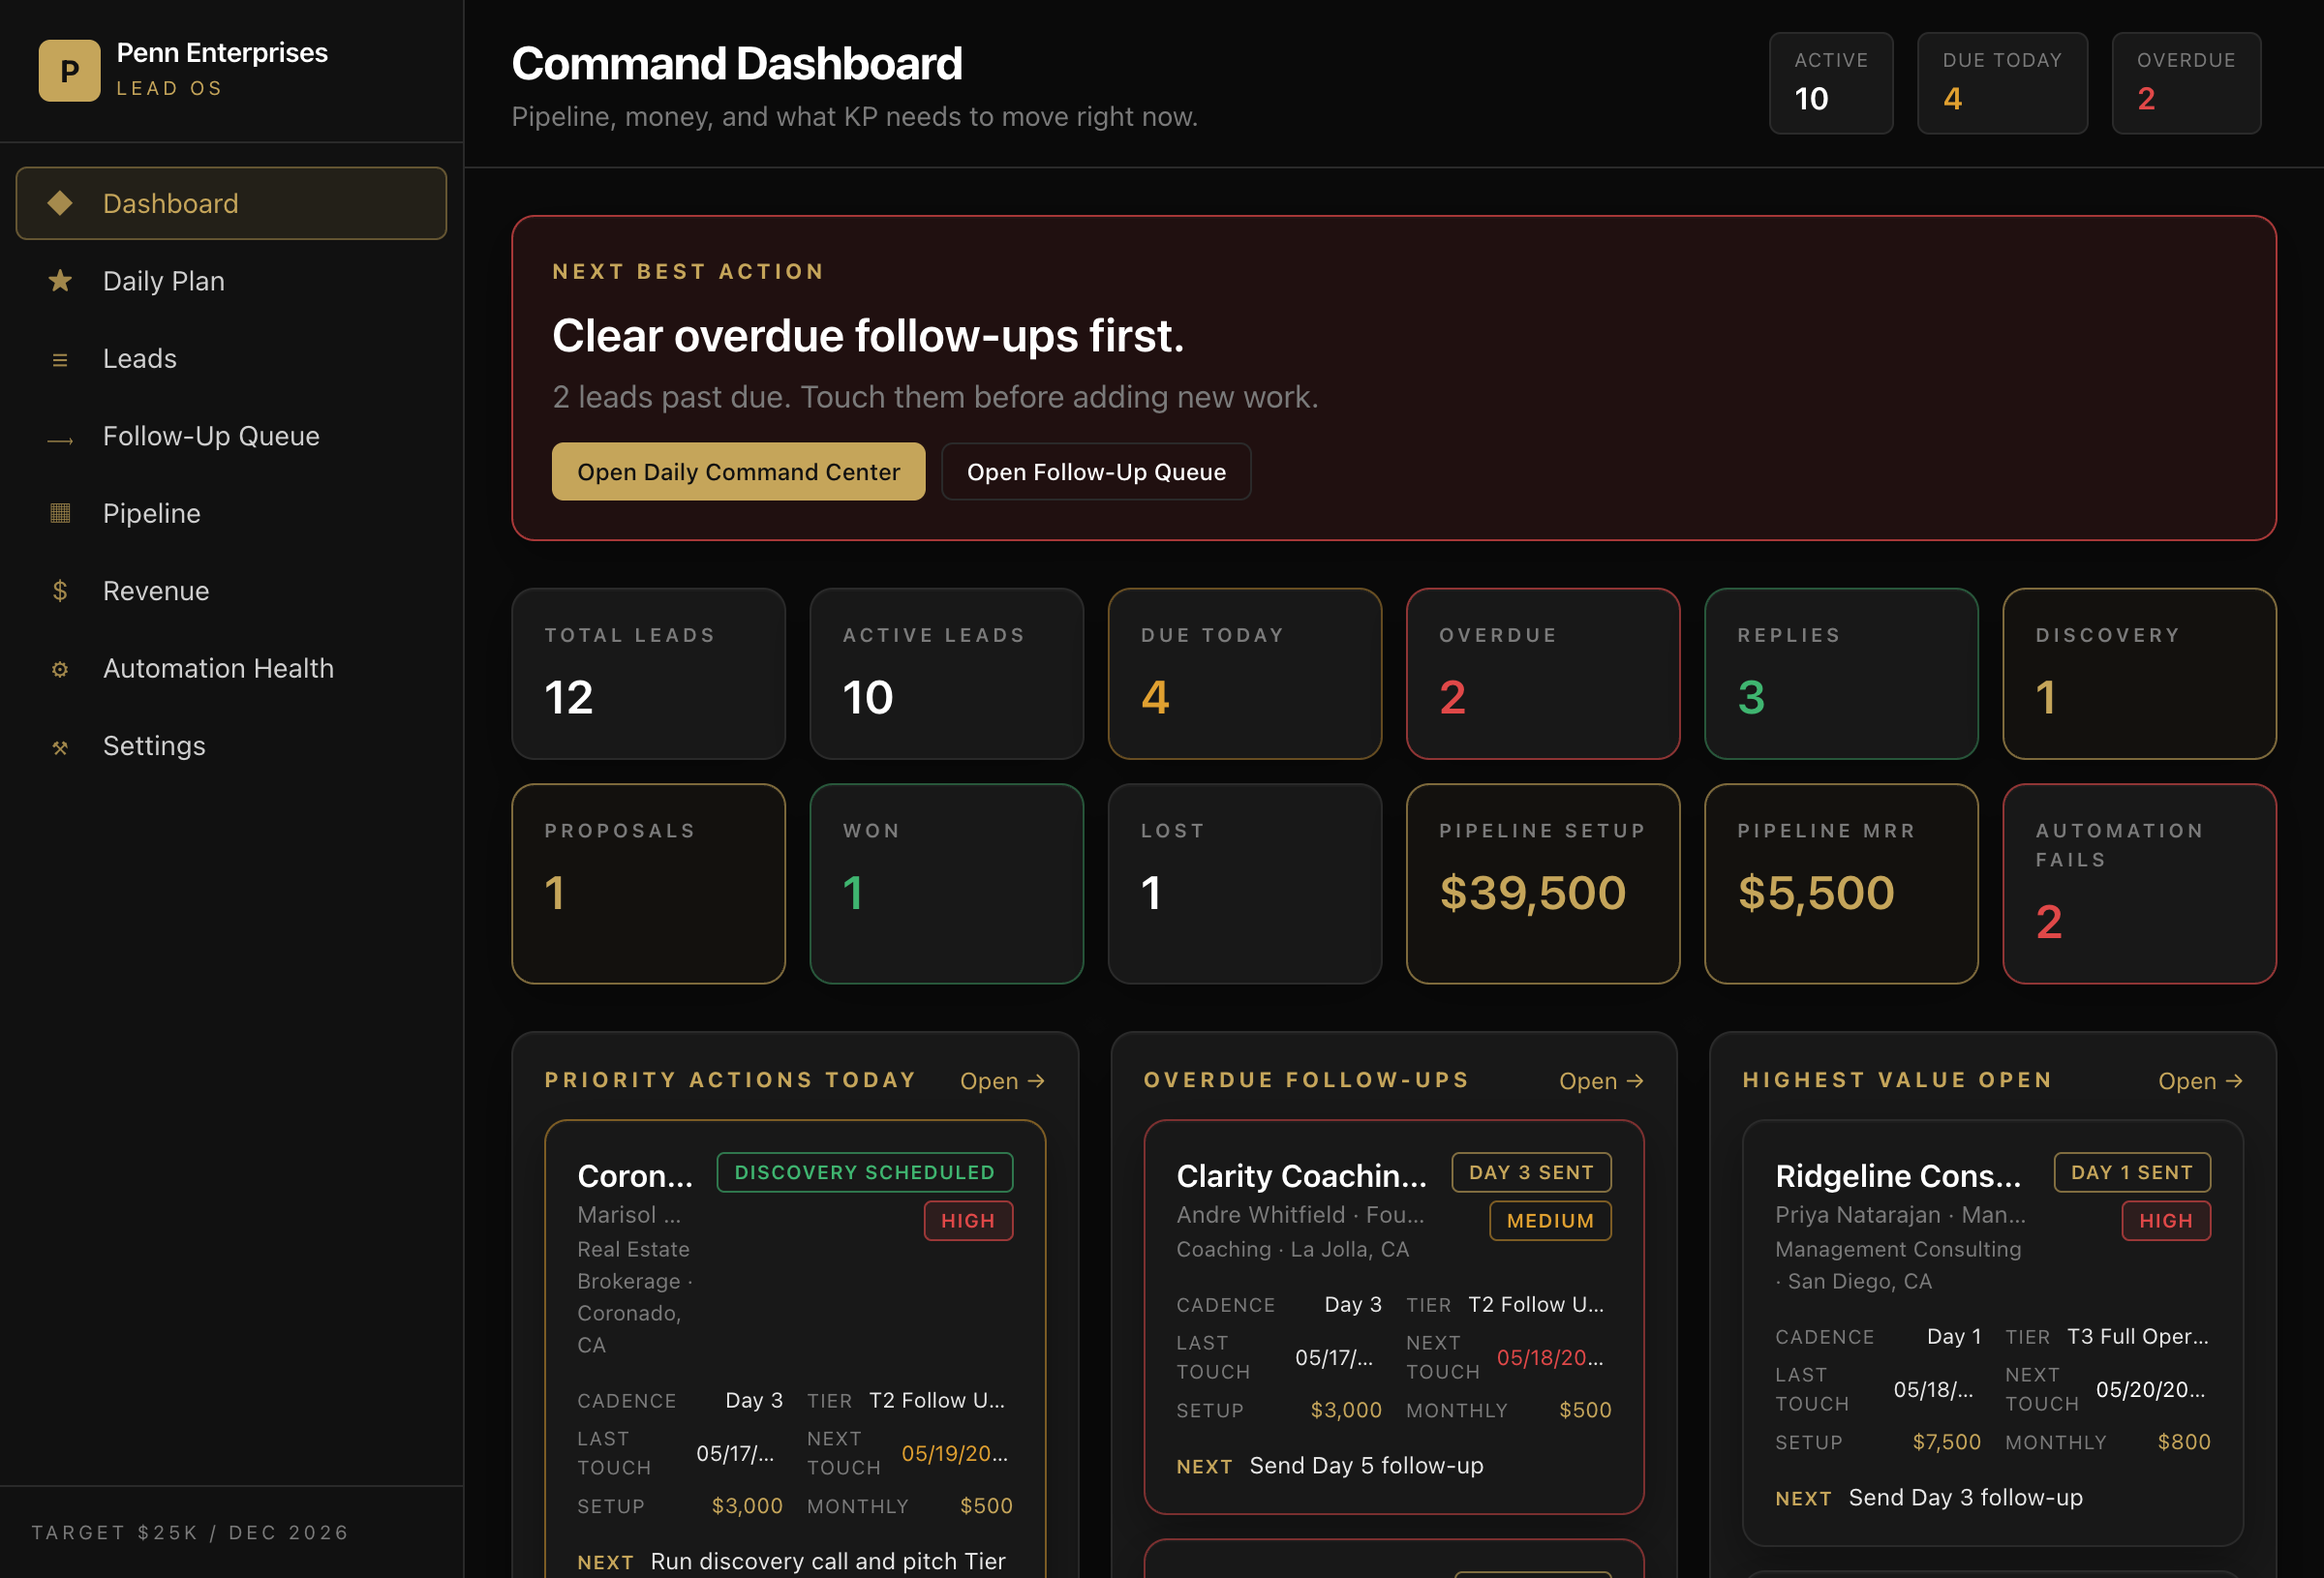
Task: Click Open Follow-Up Queue button
Action: tap(1096, 472)
